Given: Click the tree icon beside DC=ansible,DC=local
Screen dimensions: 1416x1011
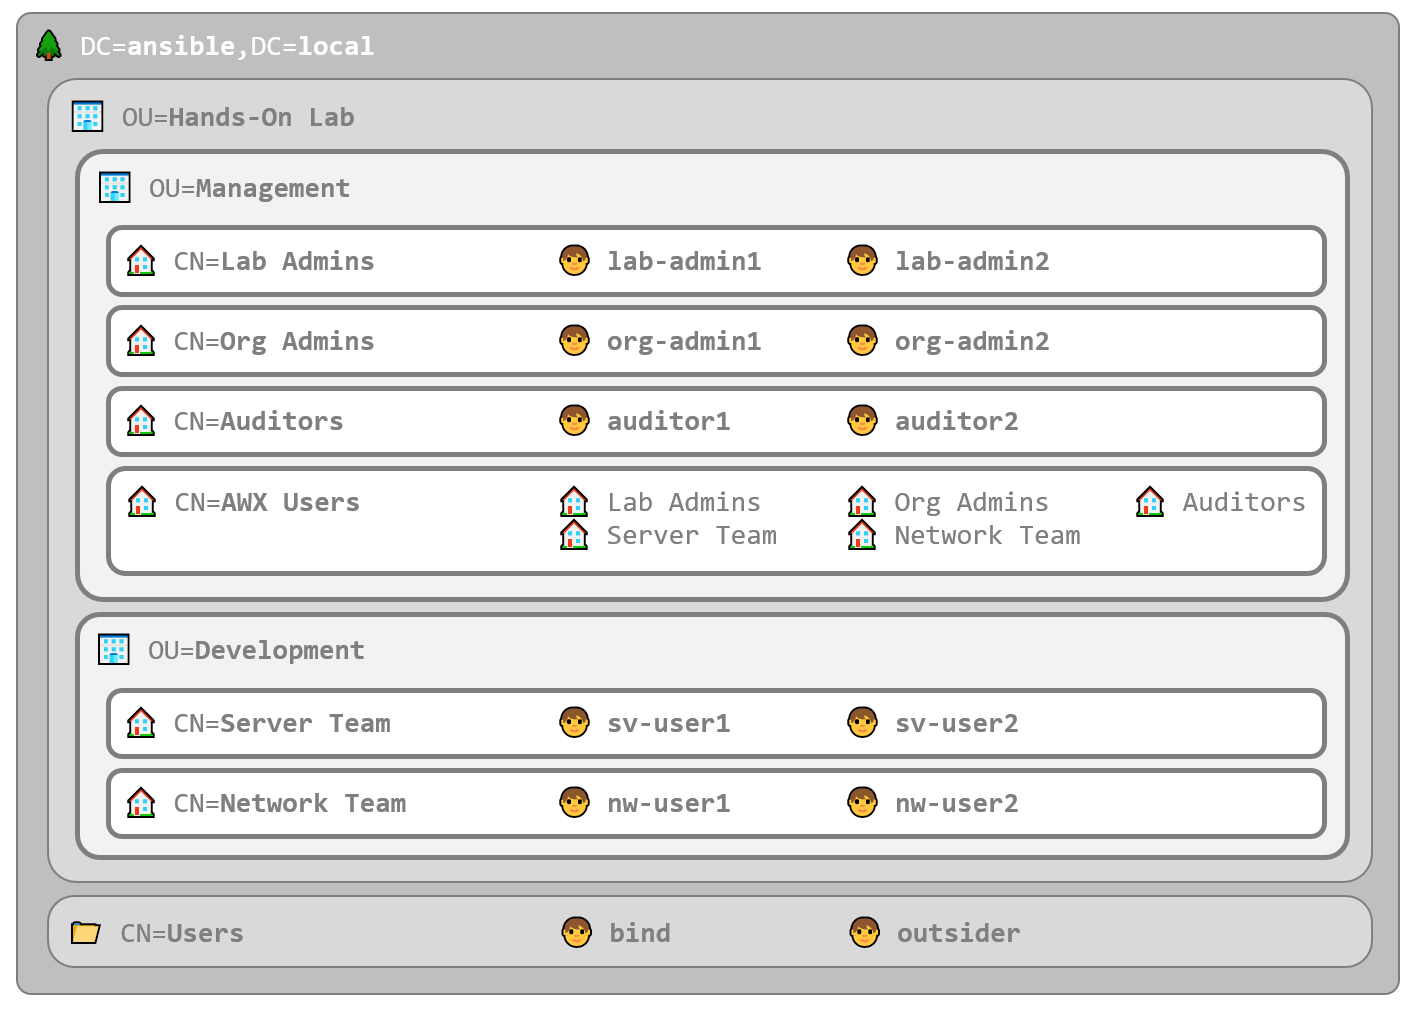Looking at the screenshot, I should pyautogui.click(x=49, y=46).
